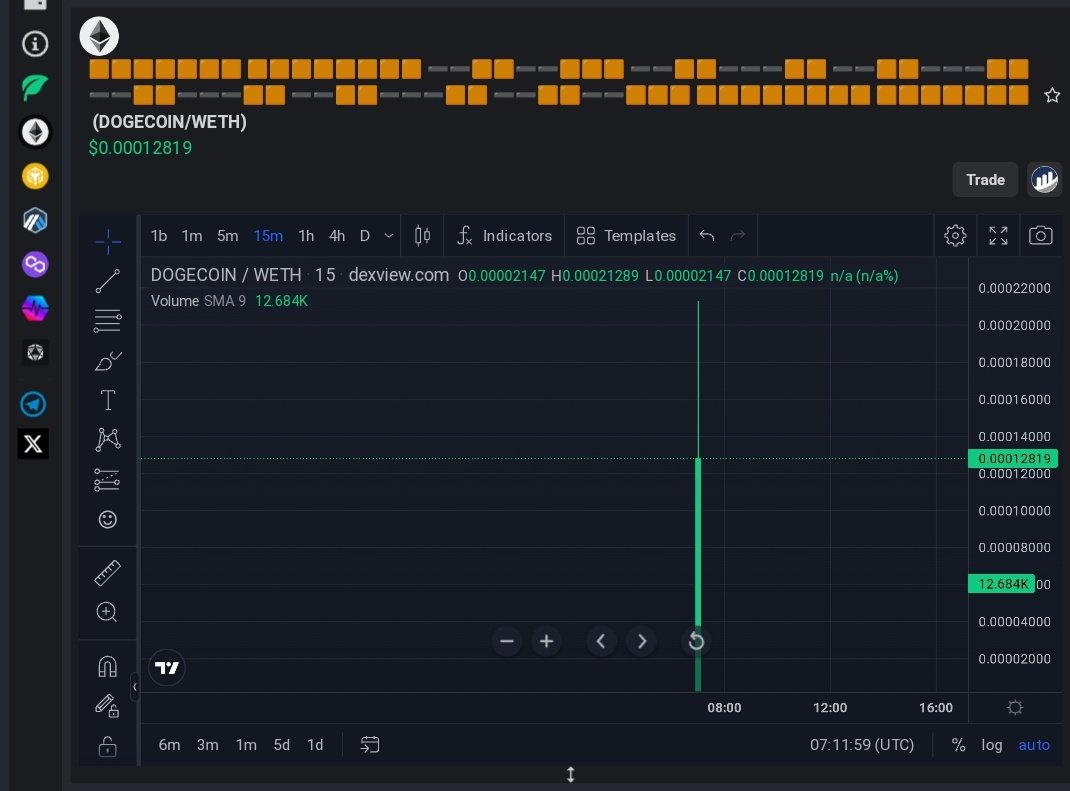Image resolution: width=1070 pixels, height=791 pixels.
Task: Activate the zoom-in magnifier tool
Action: [x=107, y=612]
